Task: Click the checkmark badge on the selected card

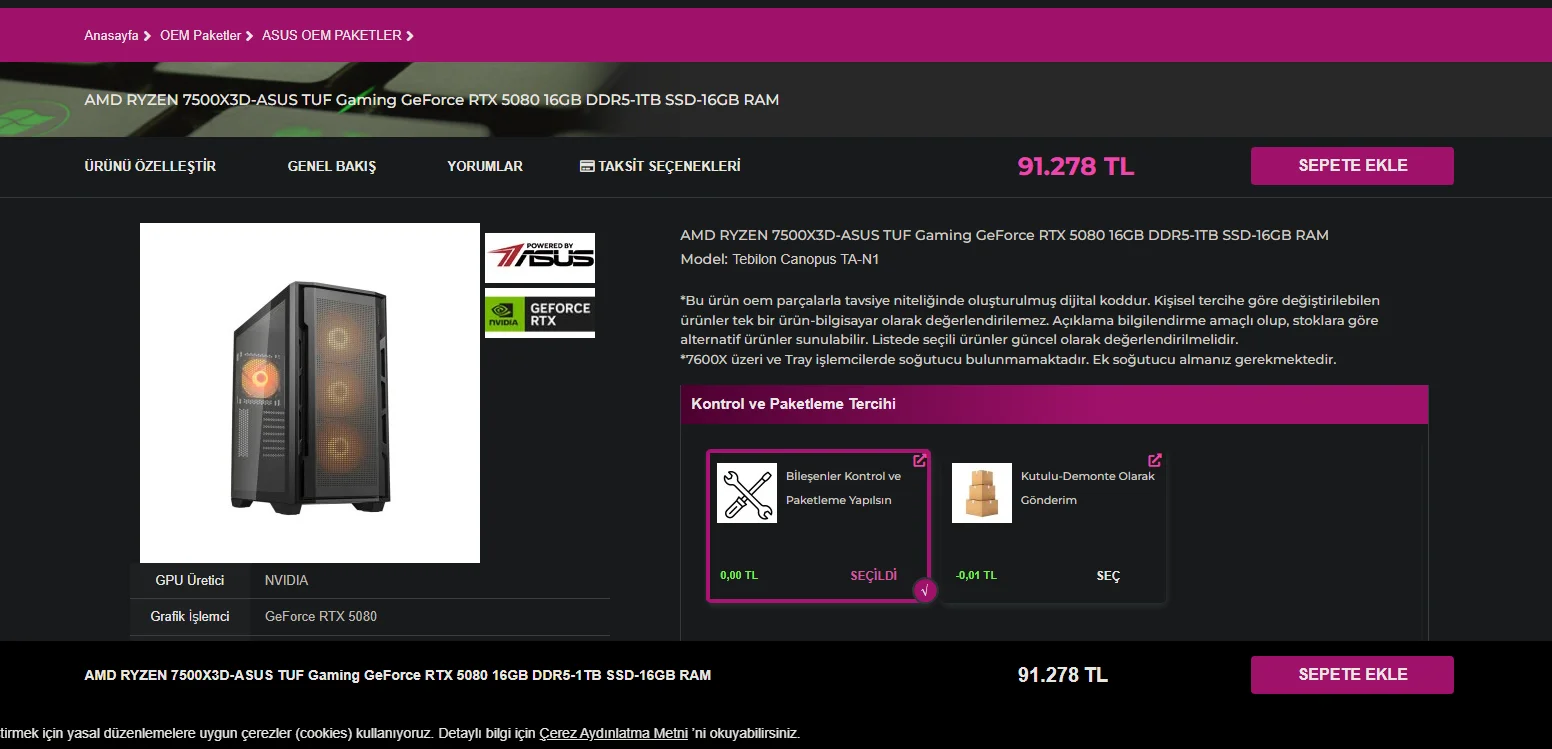Action: click(925, 591)
